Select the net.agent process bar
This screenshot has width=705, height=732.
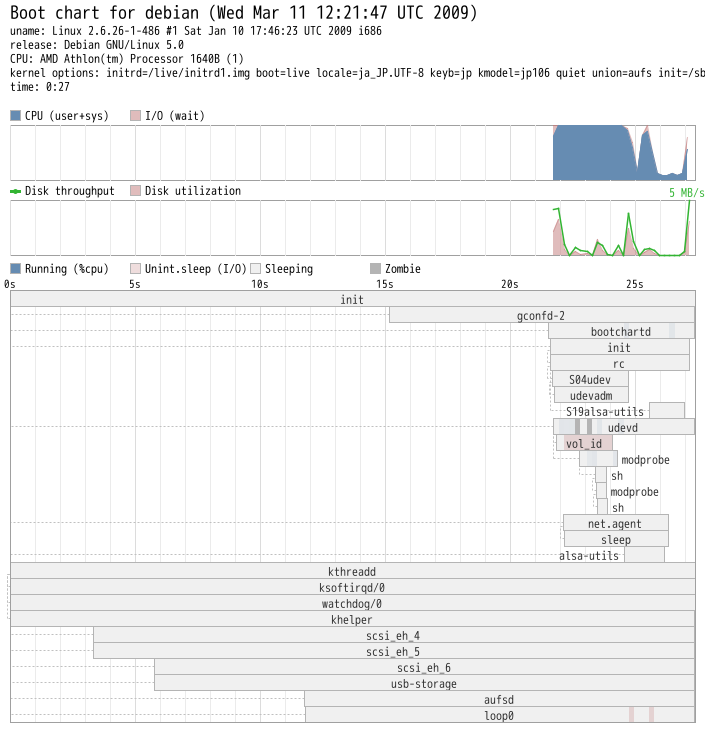pyautogui.click(x=616, y=523)
